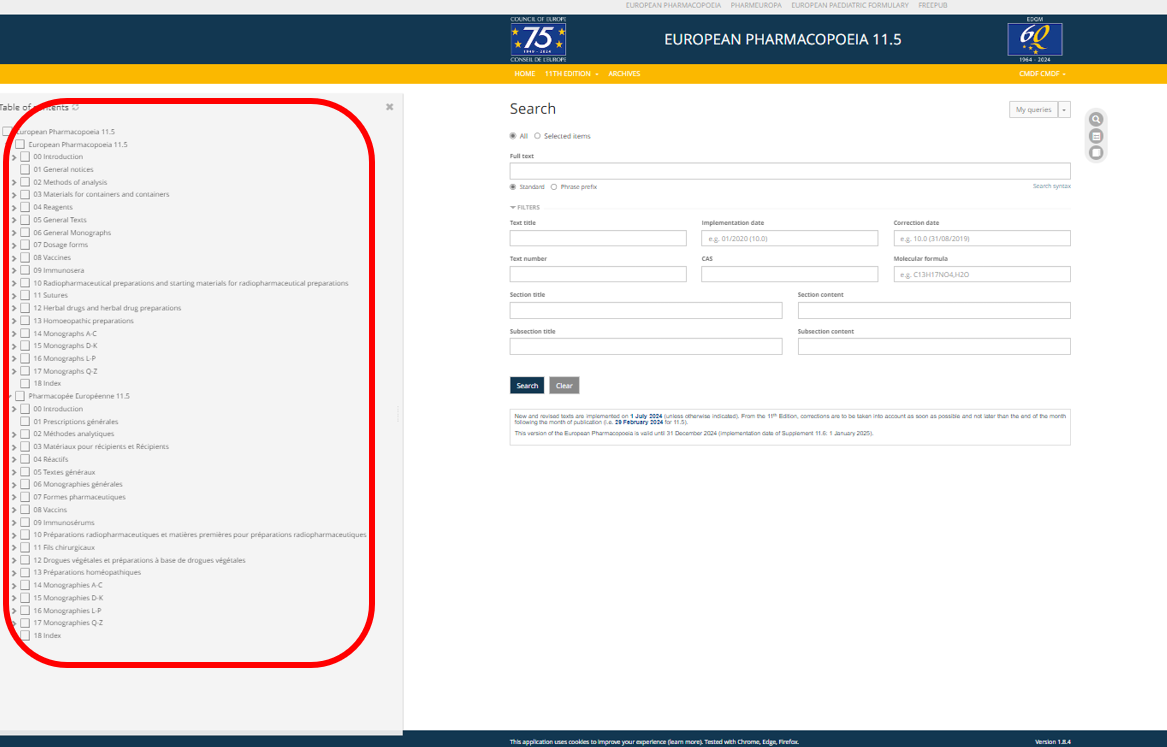Viewport: 1167px width, 747px height.
Task: Focus the Section content field
Action: coord(934,310)
